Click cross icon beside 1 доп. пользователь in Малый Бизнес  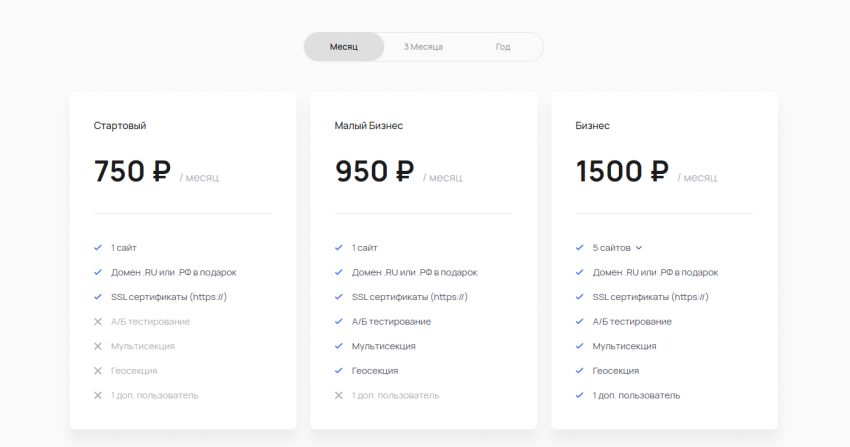point(339,395)
